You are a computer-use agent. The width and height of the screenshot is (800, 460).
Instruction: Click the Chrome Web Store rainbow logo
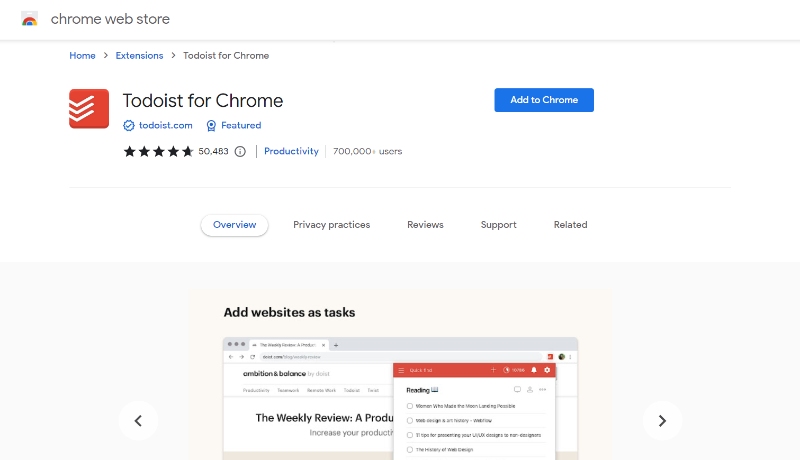(x=29, y=19)
